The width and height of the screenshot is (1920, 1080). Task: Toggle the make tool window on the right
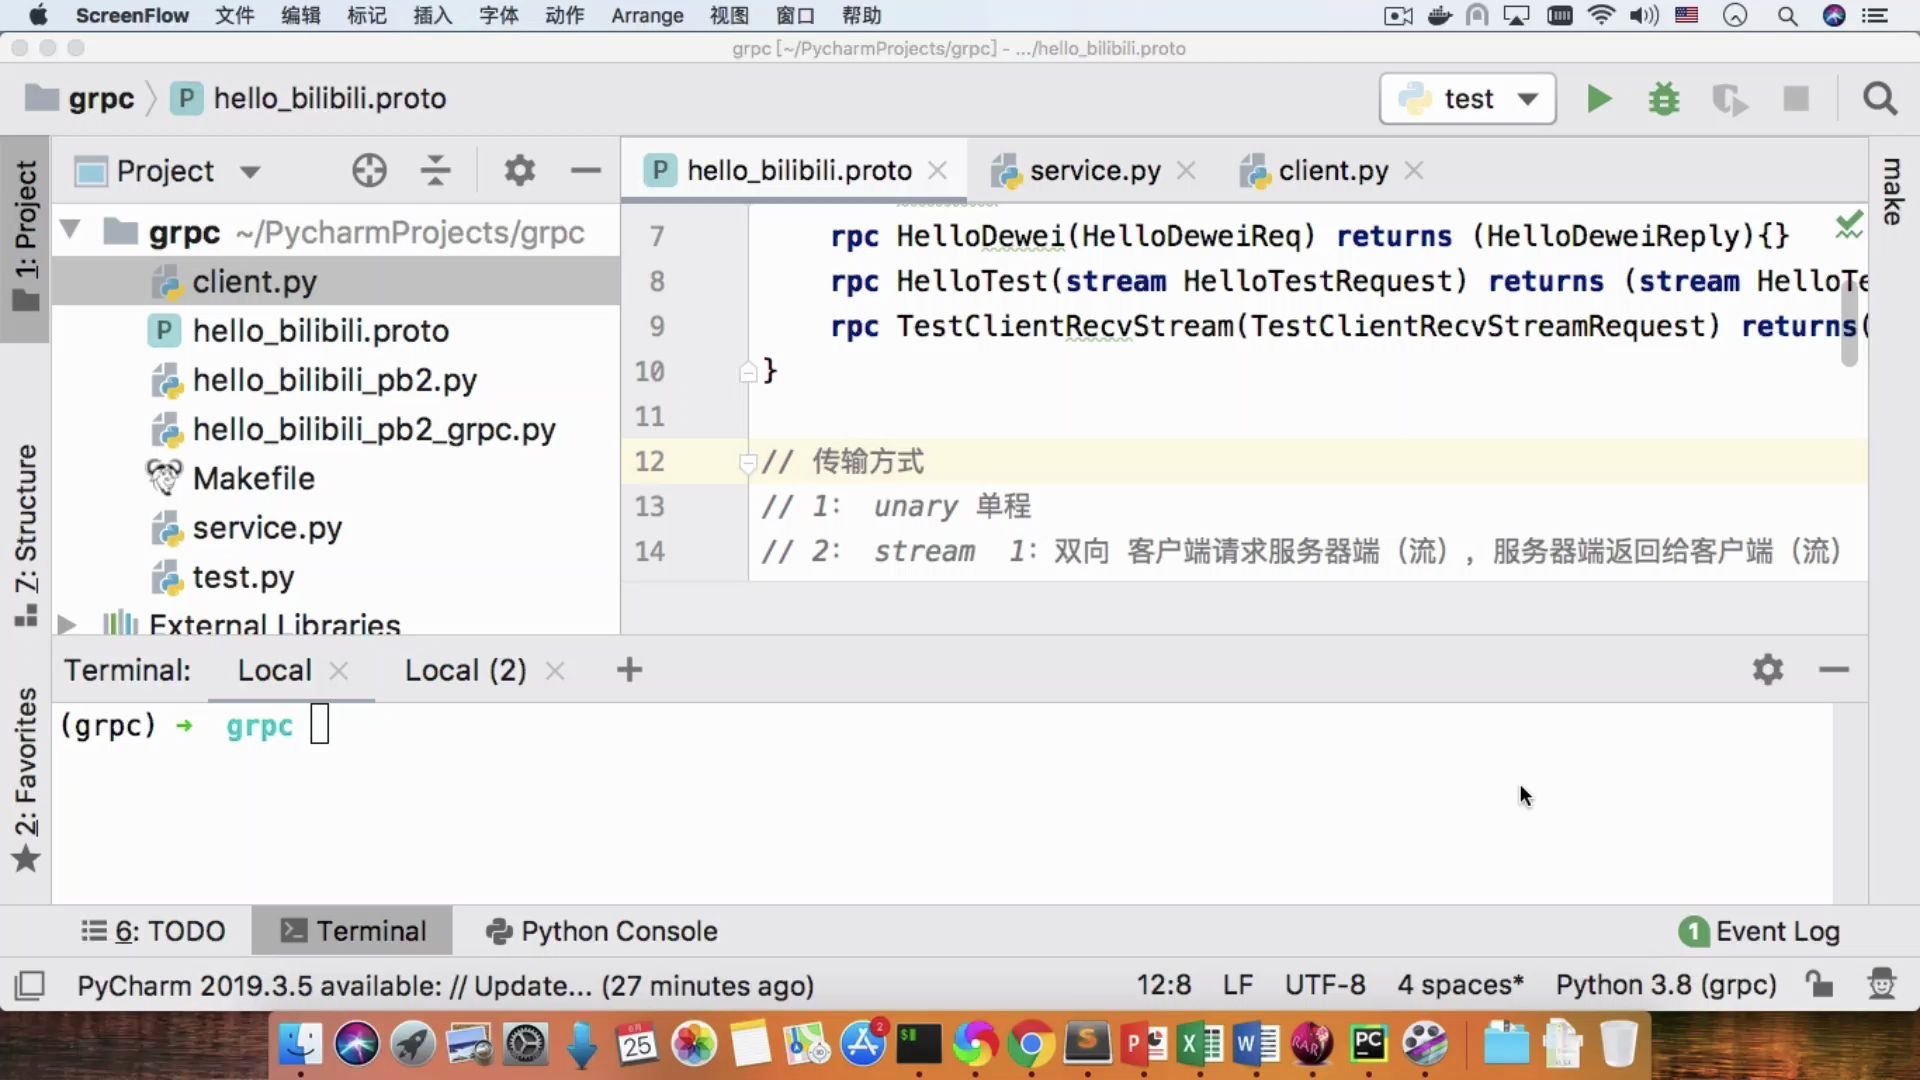(1892, 190)
